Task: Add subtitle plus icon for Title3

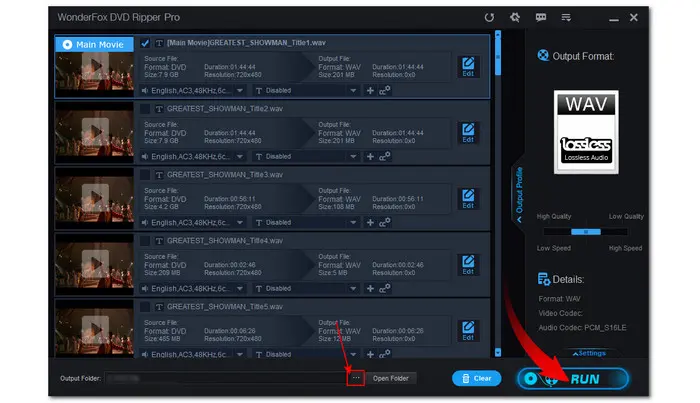Action: click(370, 223)
